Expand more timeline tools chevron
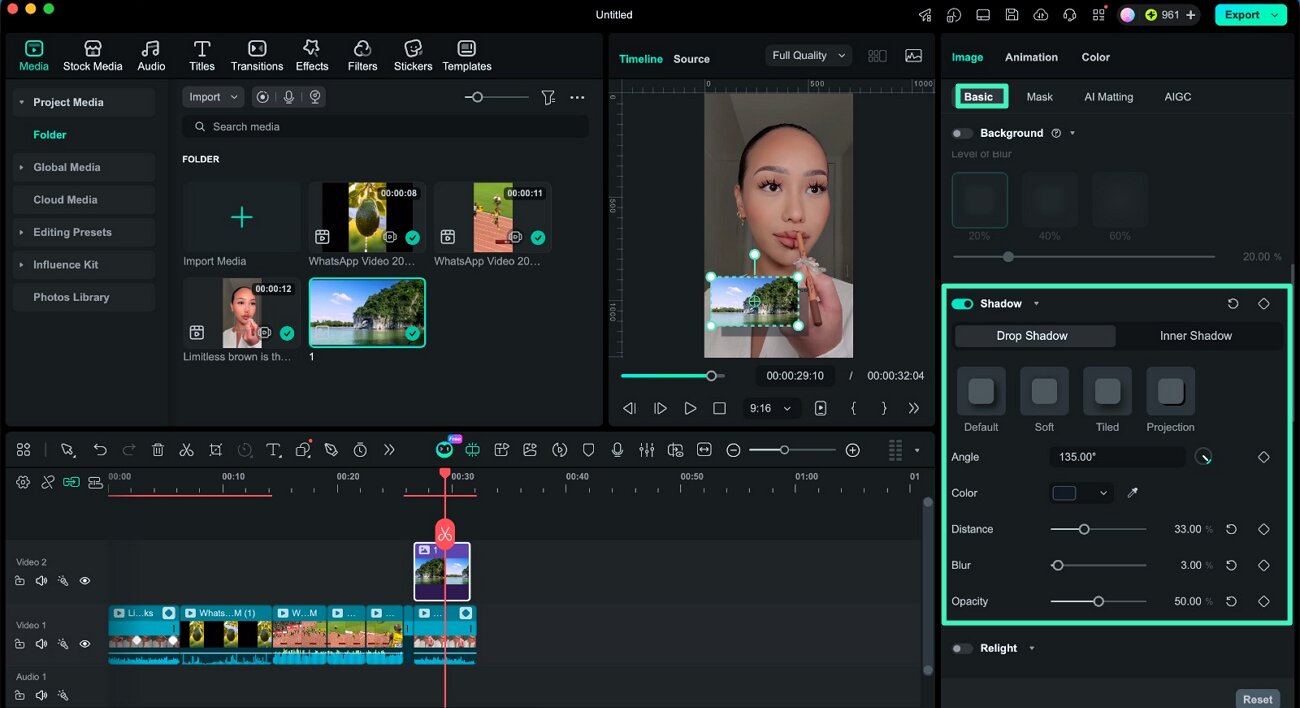Image resolution: width=1300 pixels, height=708 pixels. point(389,450)
